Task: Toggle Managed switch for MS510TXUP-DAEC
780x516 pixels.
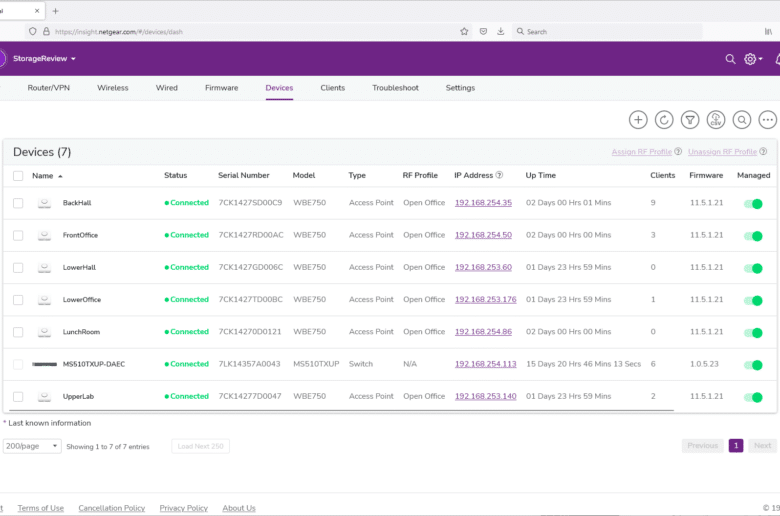Action: (753, 365)
